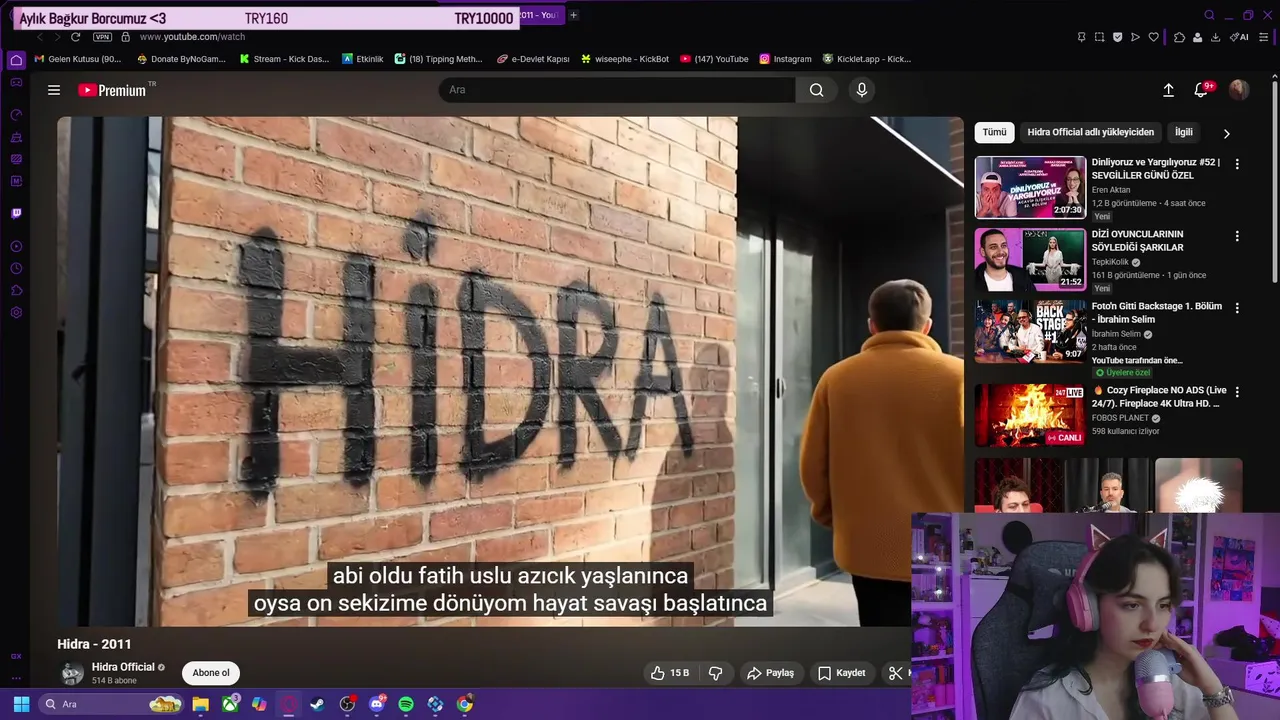The image size is (1280, 720).
Task: Open sidebar settings gear icon
Action: [x=16, y=313]
